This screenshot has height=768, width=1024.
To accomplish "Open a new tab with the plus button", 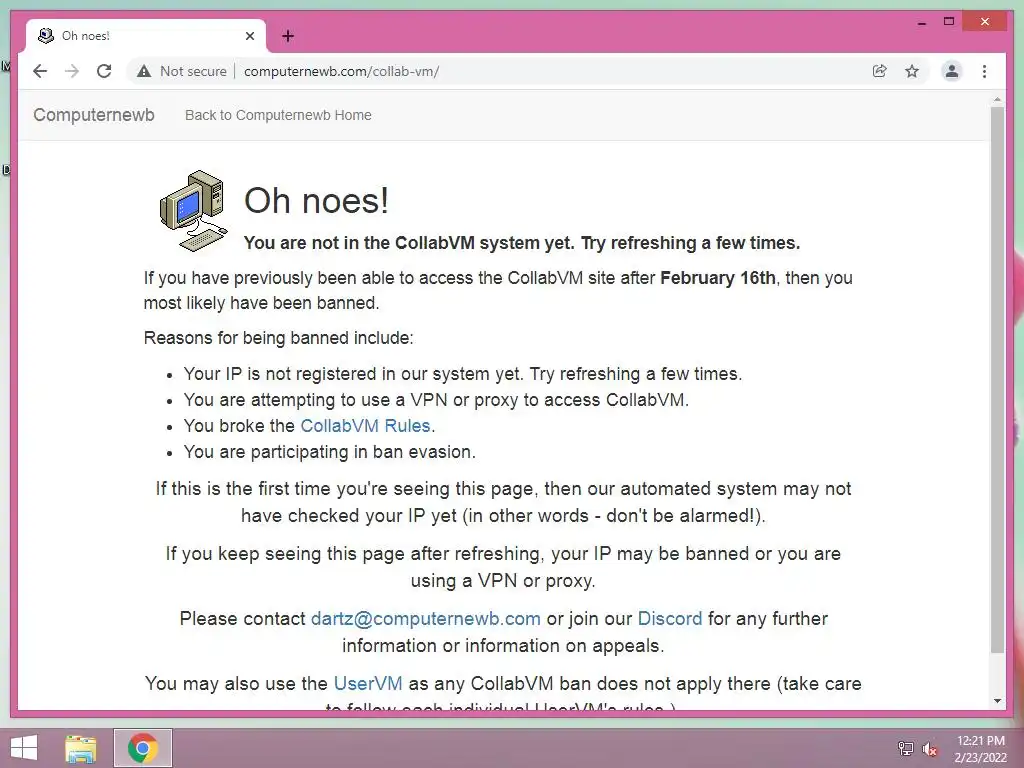I will click(x=288, y=36).
